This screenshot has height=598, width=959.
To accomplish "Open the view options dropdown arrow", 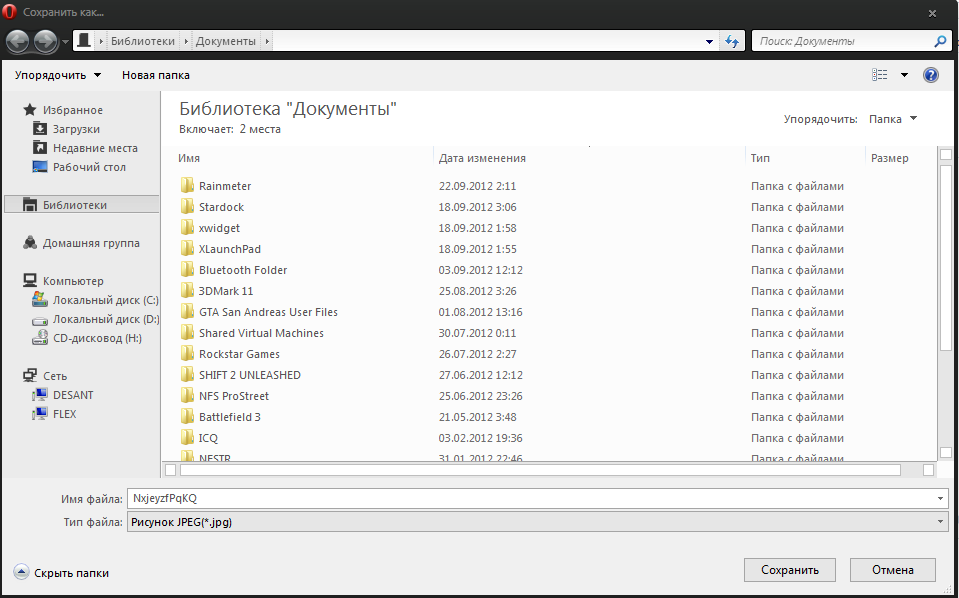I will point(904,75).
